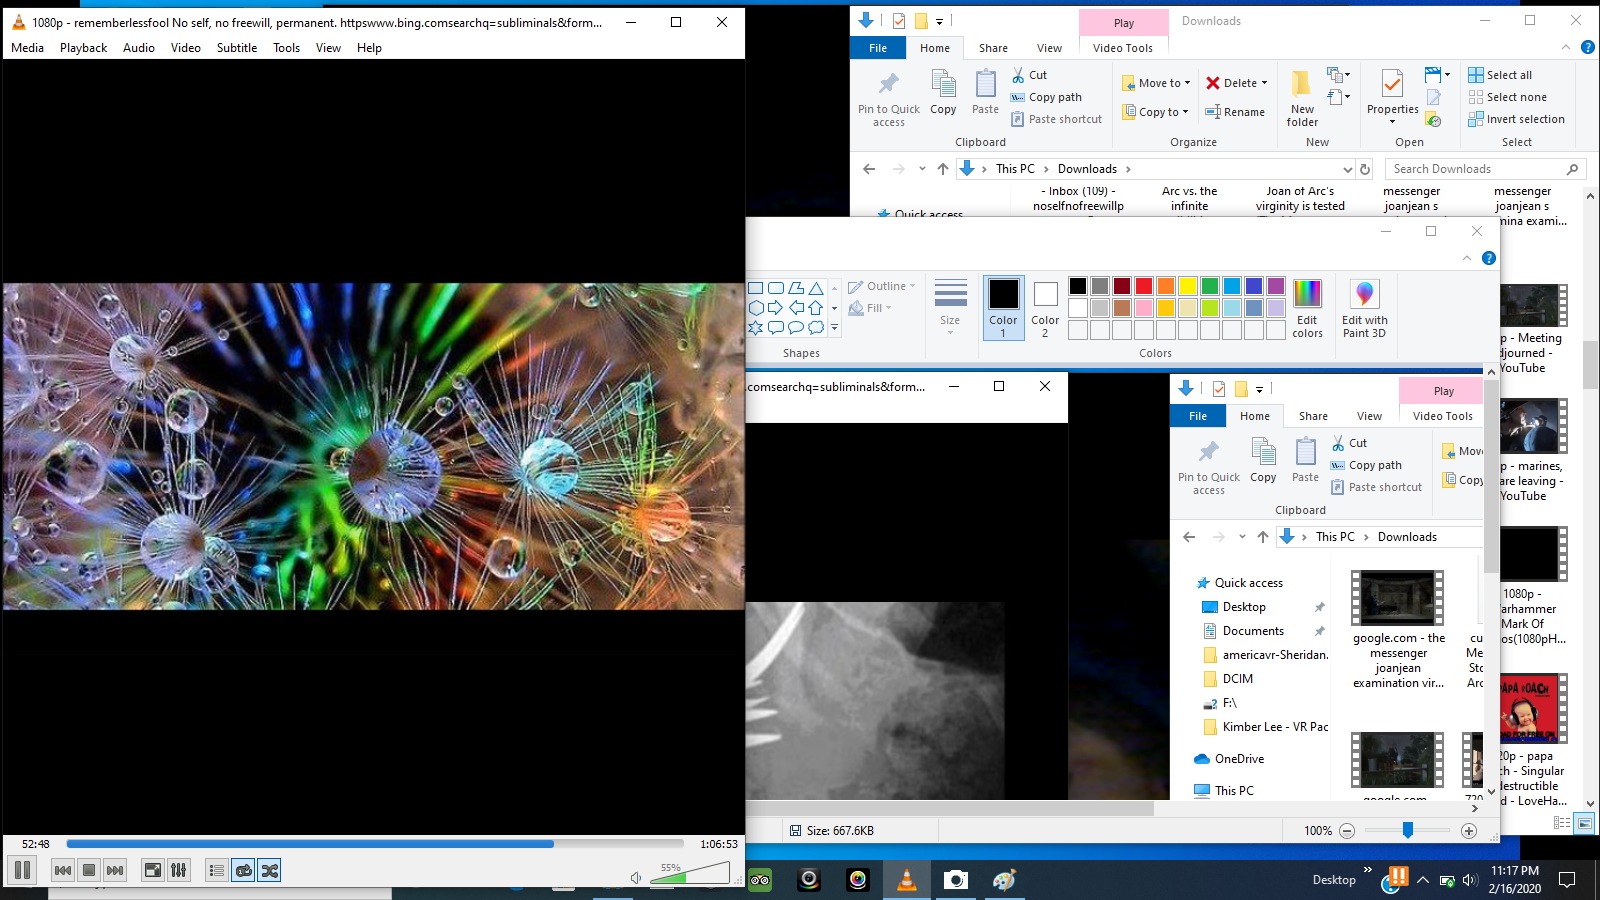1600x900 pixels.
Task: Select the triangle shape in Paint
Action: (816, 288)
